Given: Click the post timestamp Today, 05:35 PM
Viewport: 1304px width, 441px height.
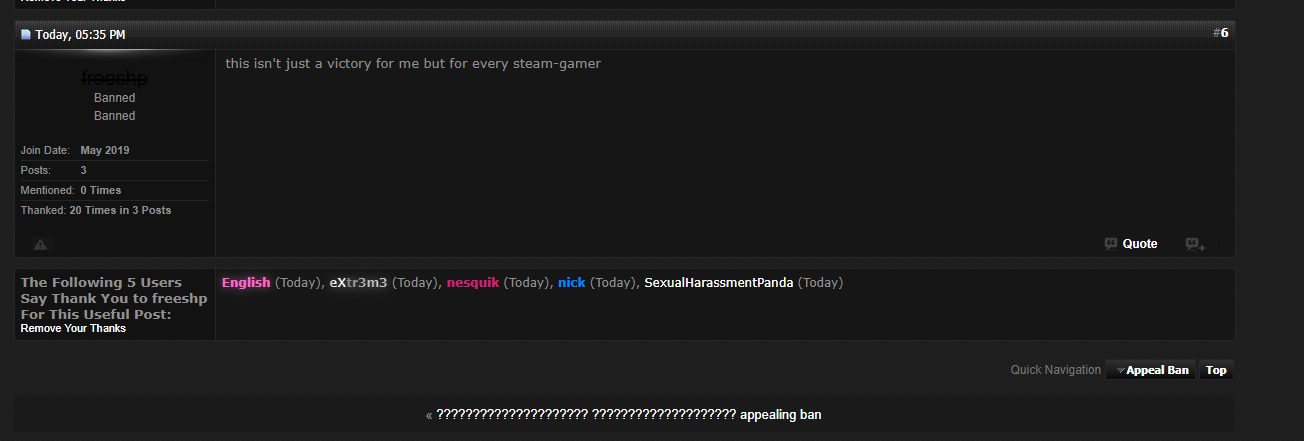Looking at the screenshot, I should pyautogui.click(x=80, y=35).
